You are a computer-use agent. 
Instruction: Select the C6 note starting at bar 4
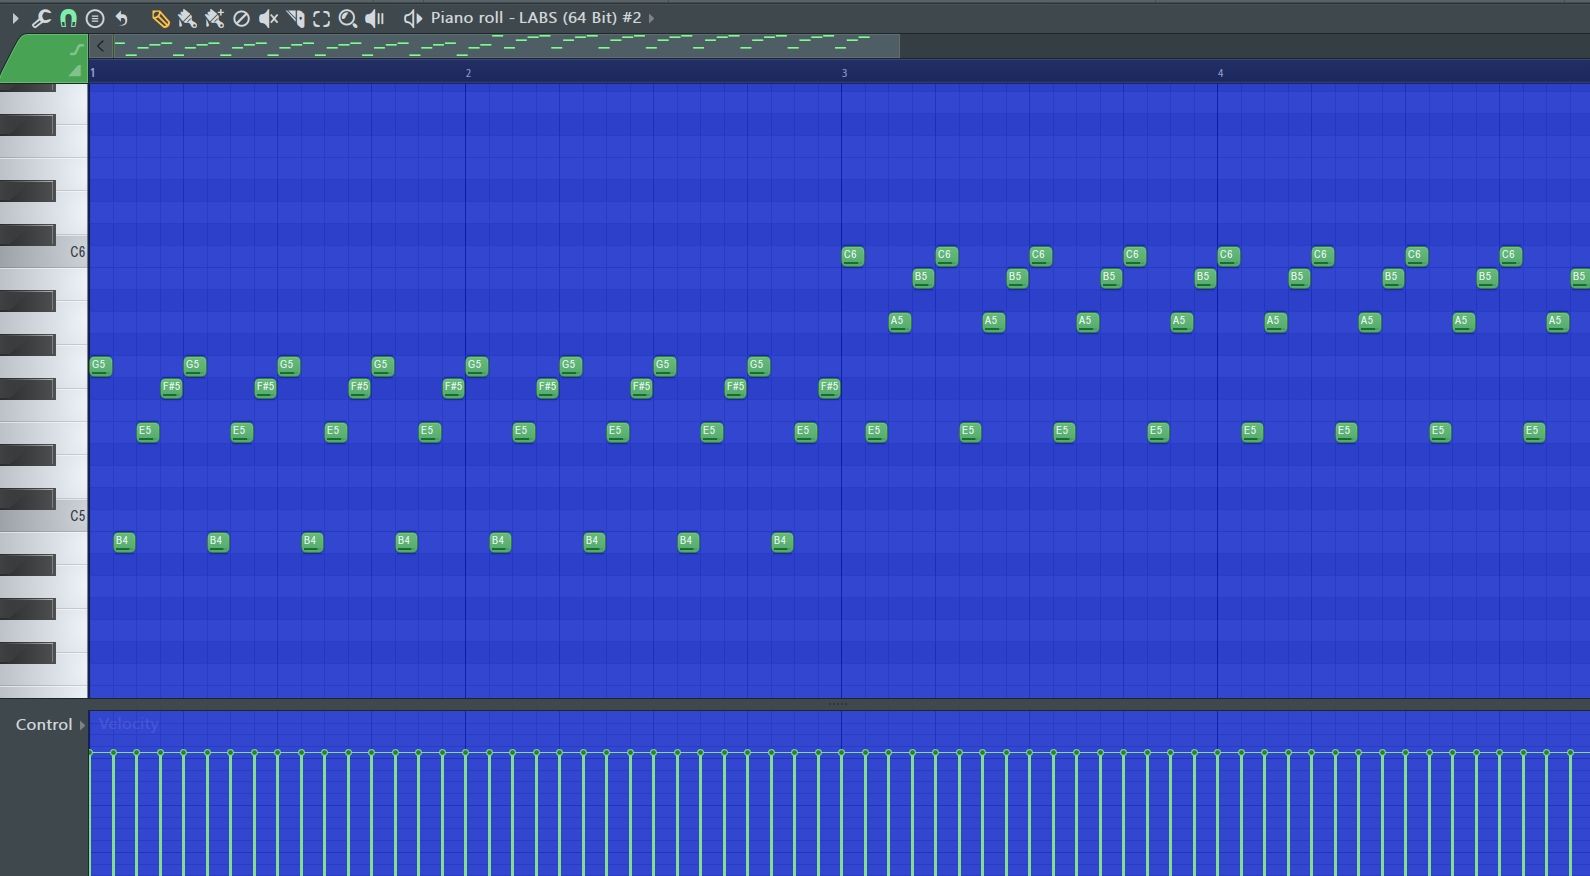(x=1228, y=256)
